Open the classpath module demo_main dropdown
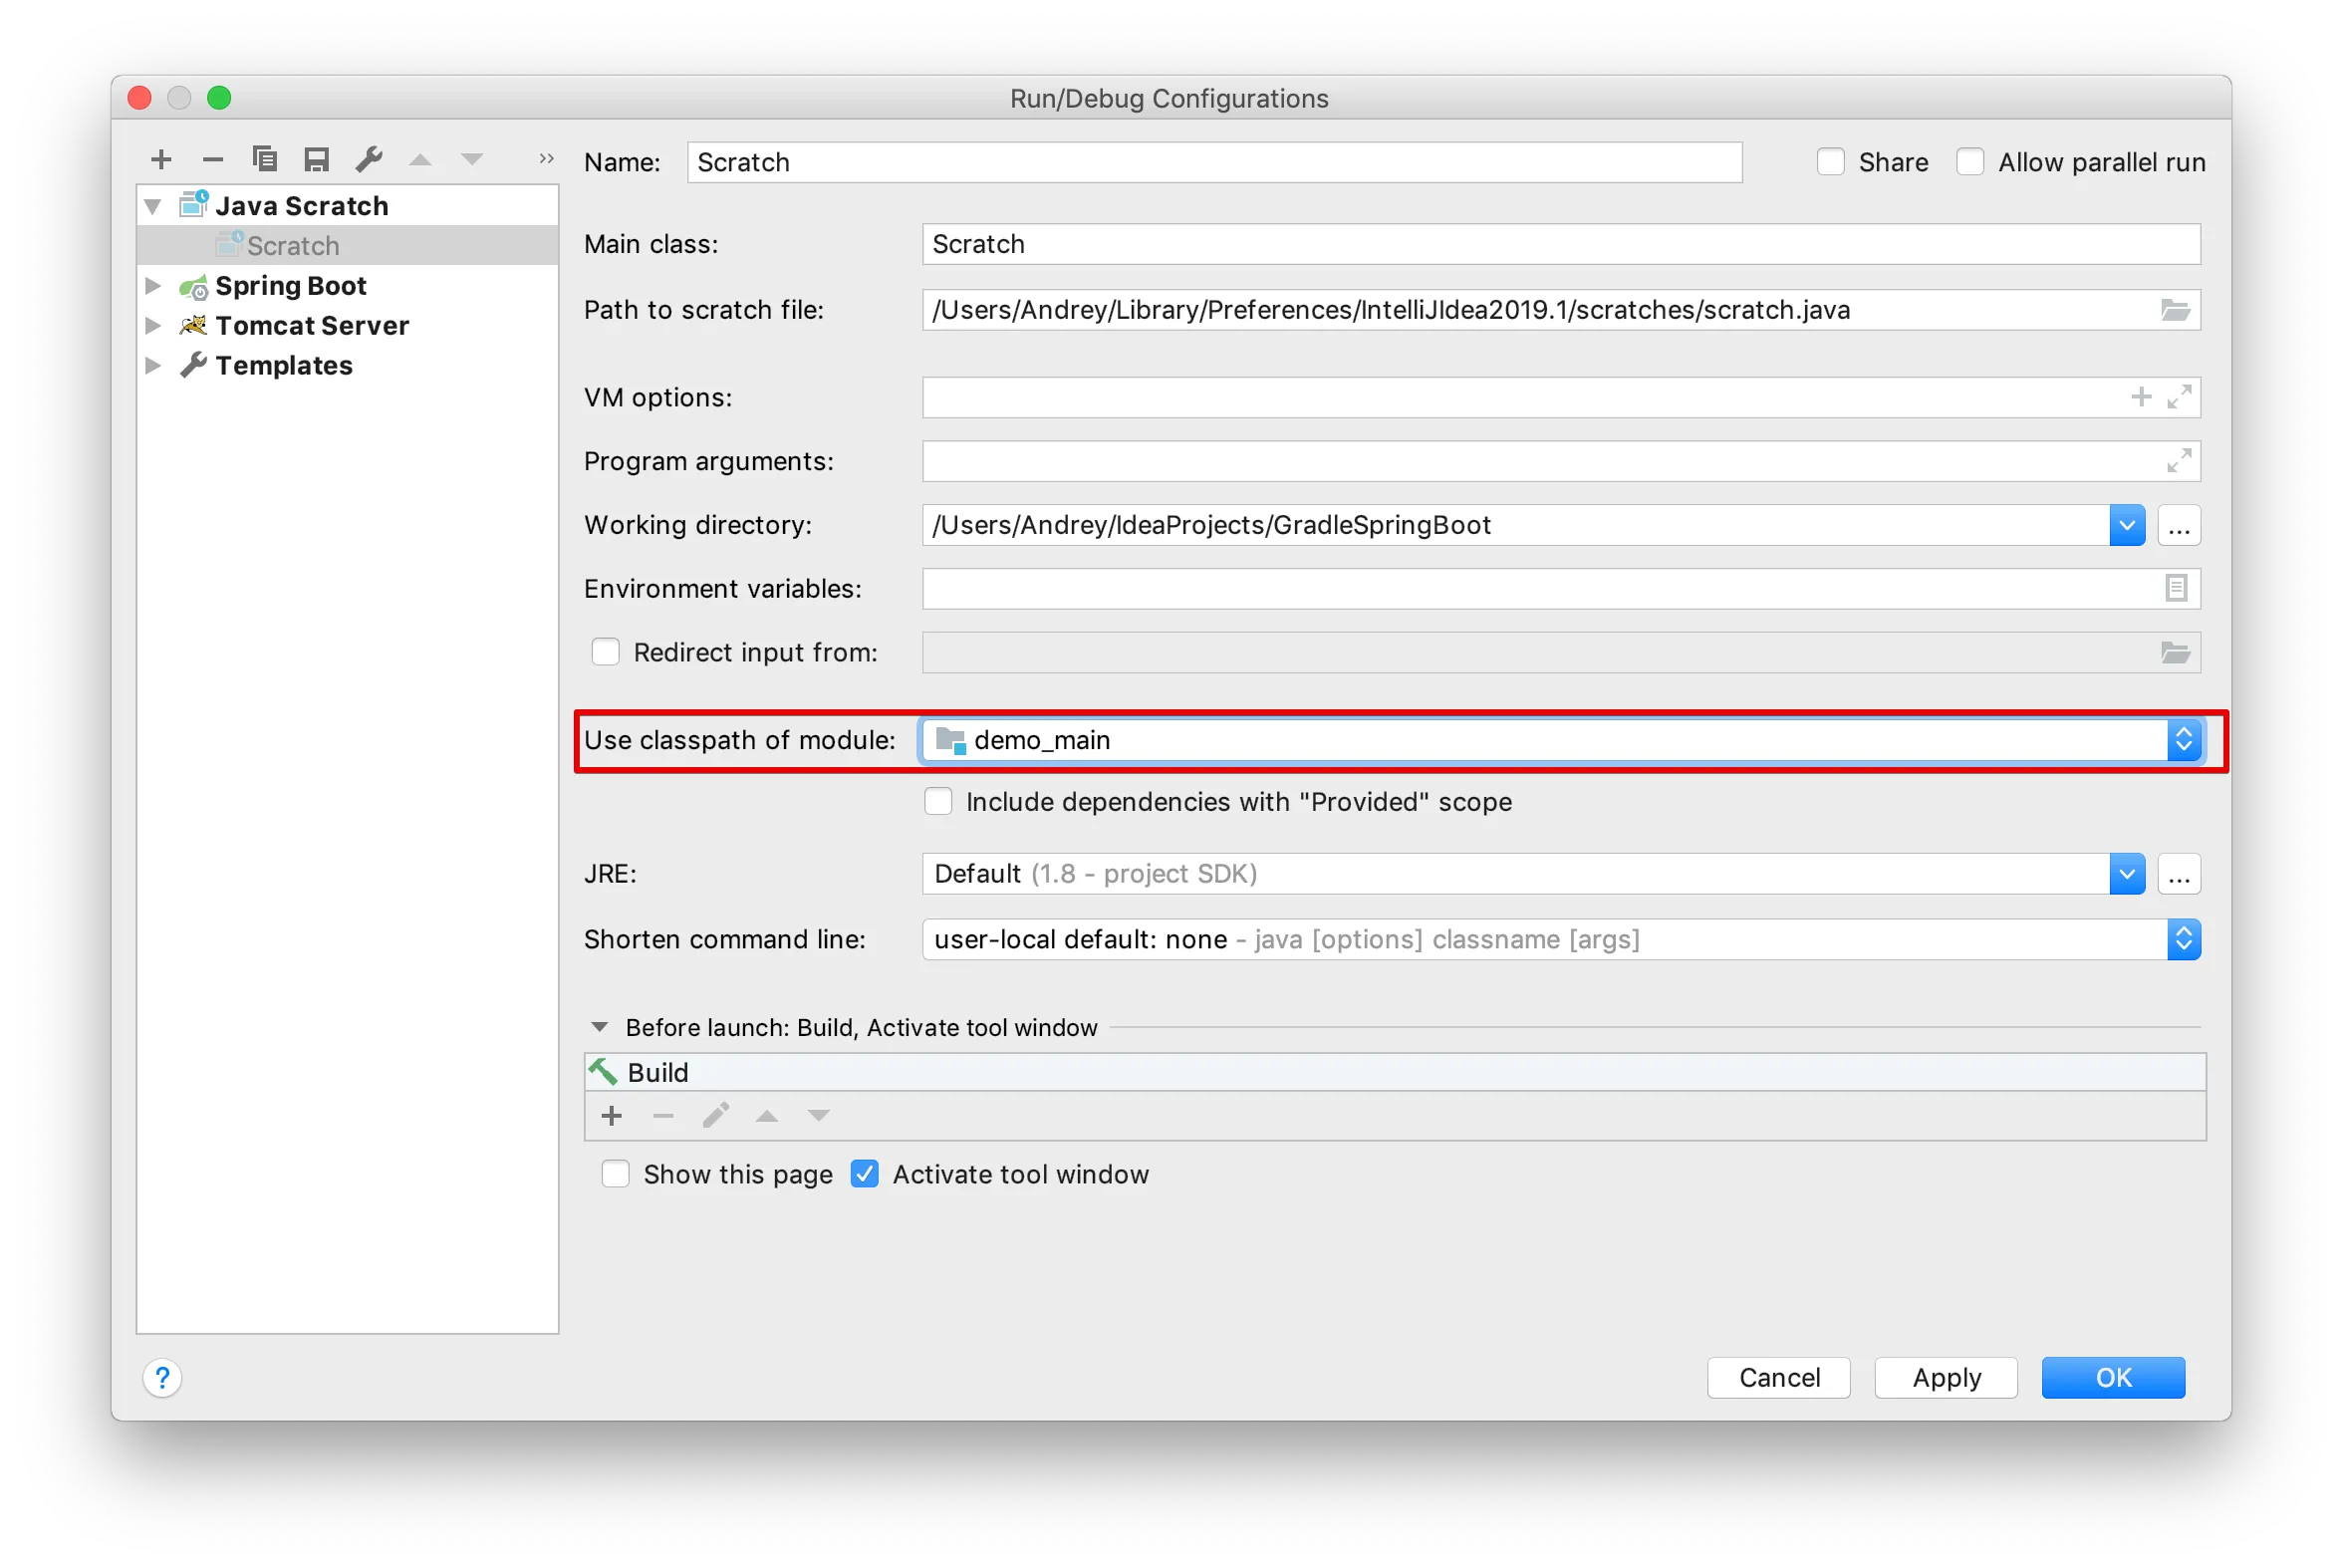The height and width of the screenshot is (1568, 2343). [x=2183, y=740]
